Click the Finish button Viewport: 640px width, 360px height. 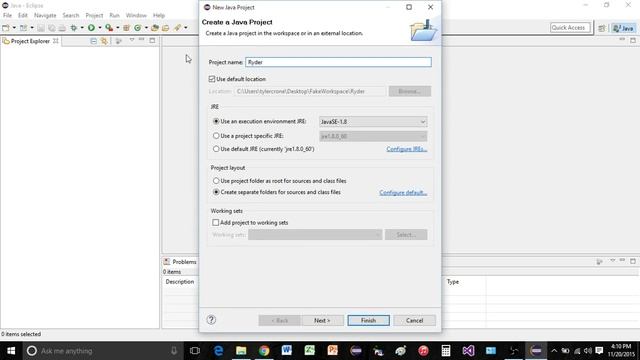tap(368, 320)
